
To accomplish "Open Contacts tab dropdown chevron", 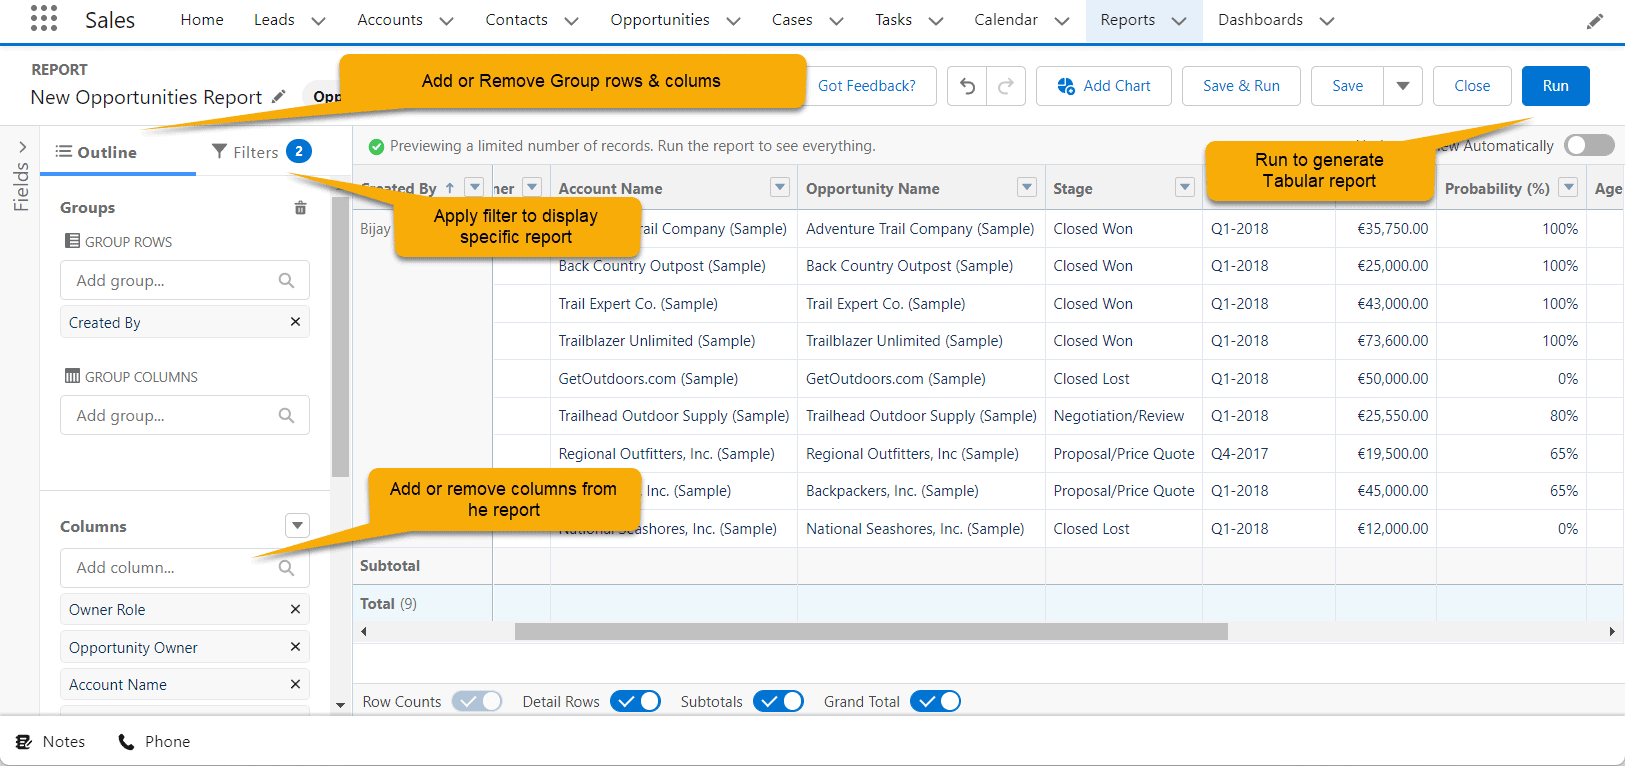I will click(x=571, y=21).
